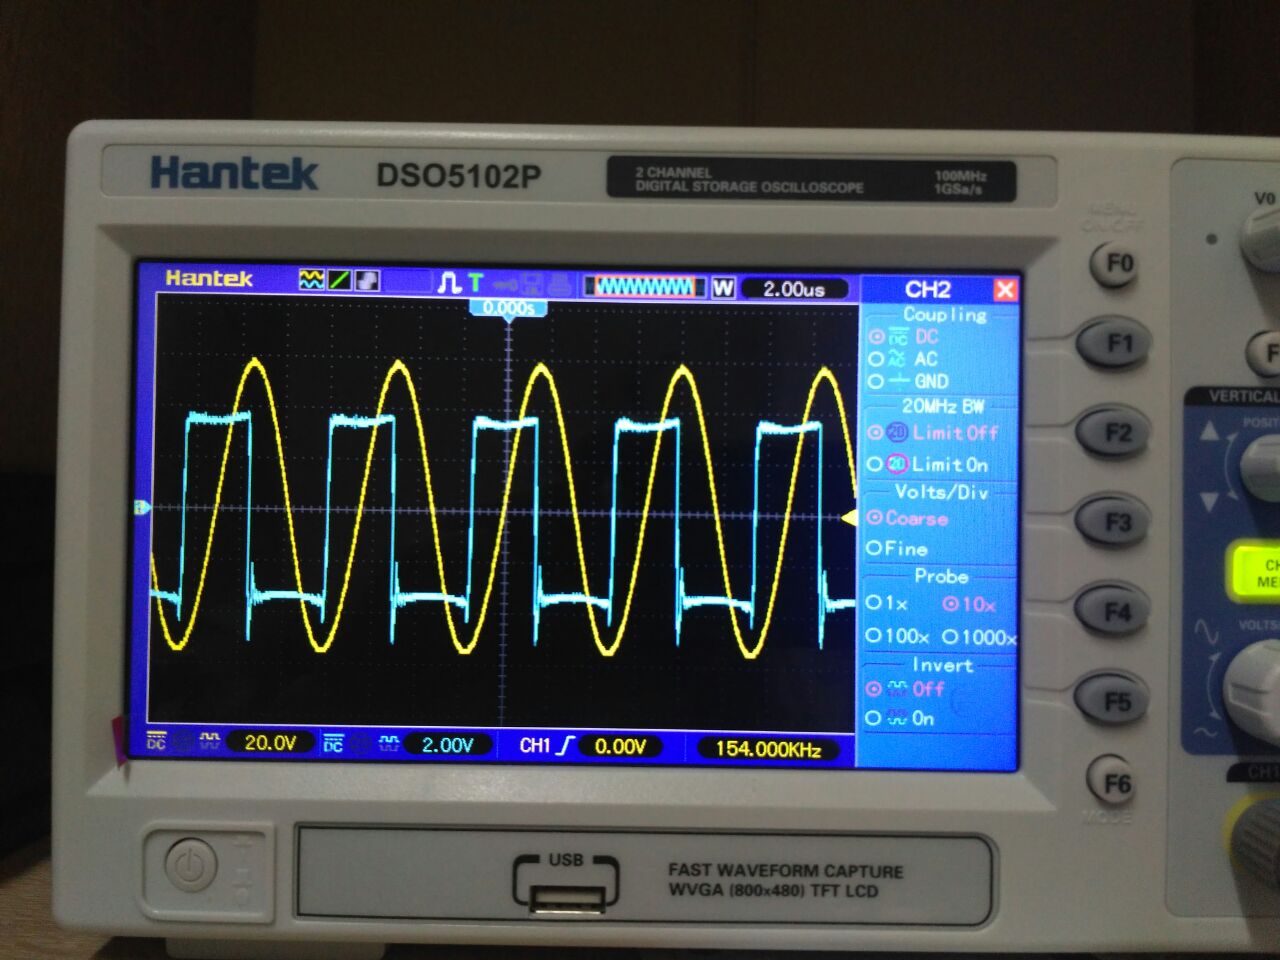Click the F2 hardware button

coord(1113,433)
